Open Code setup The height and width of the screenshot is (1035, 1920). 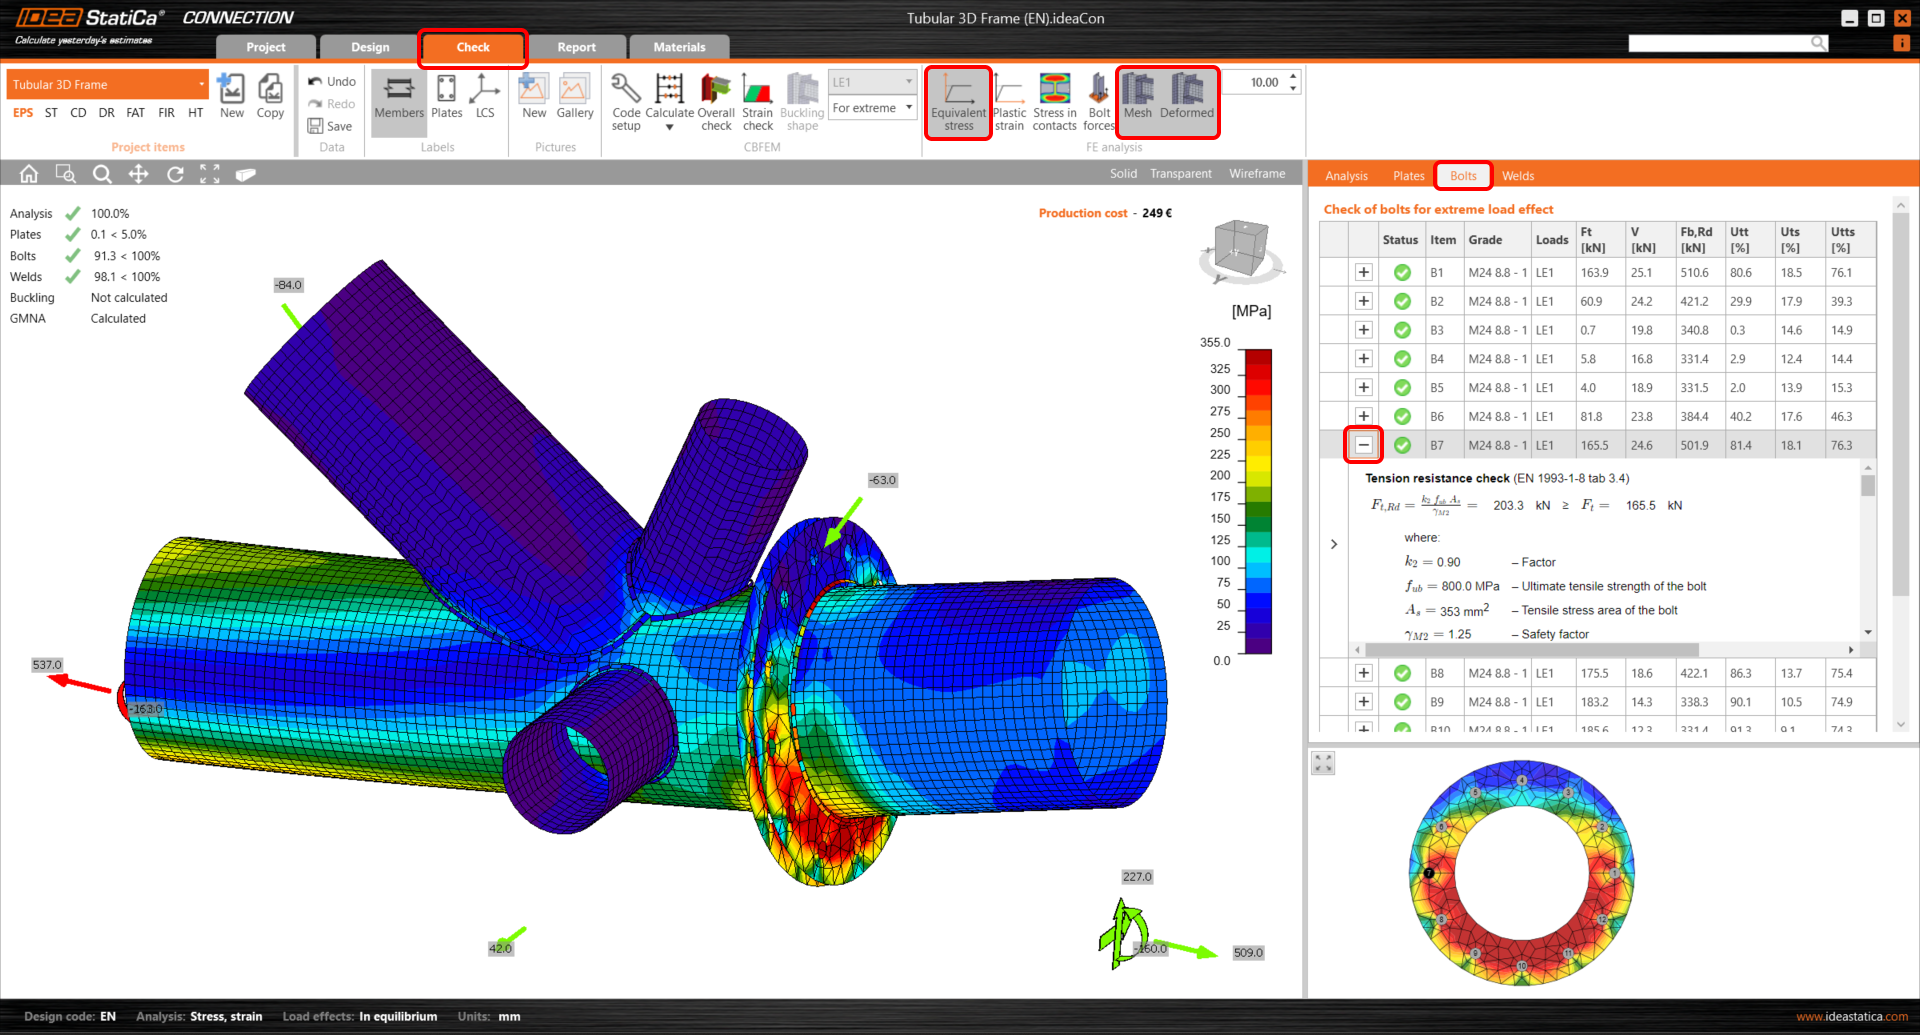(x=626, y=102)
